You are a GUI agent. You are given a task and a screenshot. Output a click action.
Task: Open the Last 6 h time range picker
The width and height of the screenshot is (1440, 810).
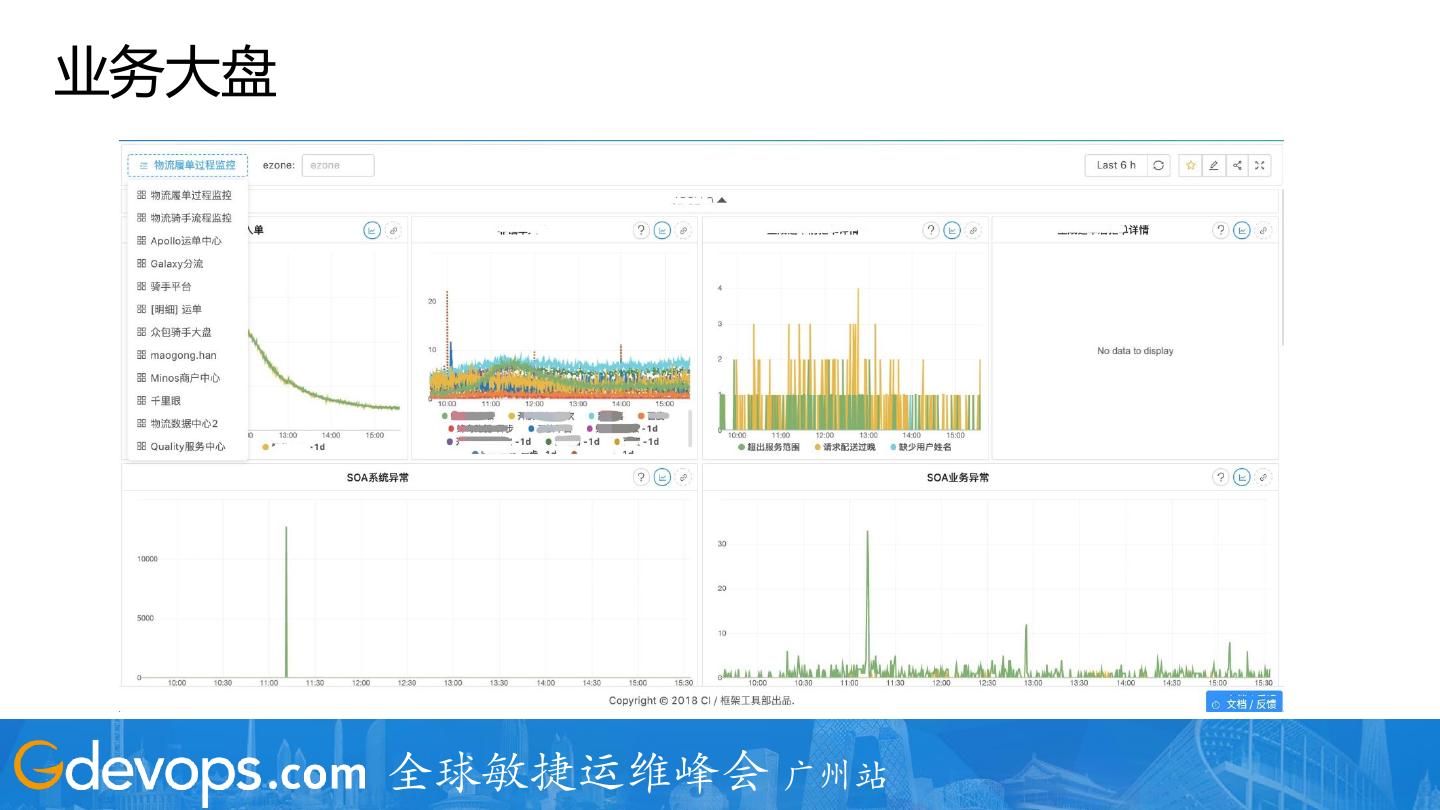[1116, 165]
